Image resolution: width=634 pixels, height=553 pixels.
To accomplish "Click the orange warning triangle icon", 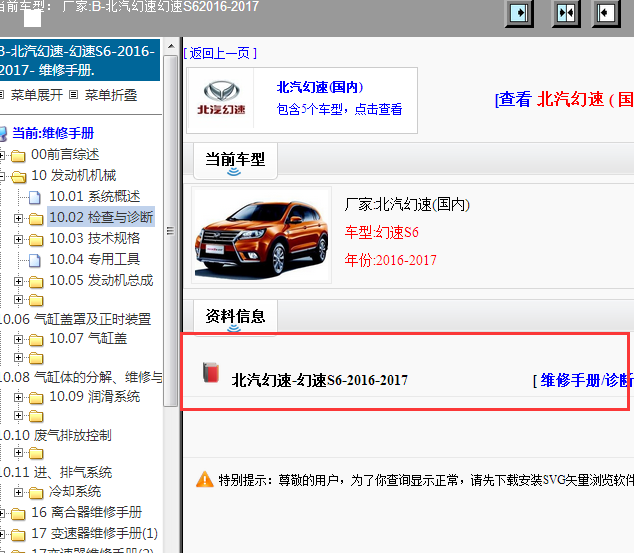I will coord(205,479).
